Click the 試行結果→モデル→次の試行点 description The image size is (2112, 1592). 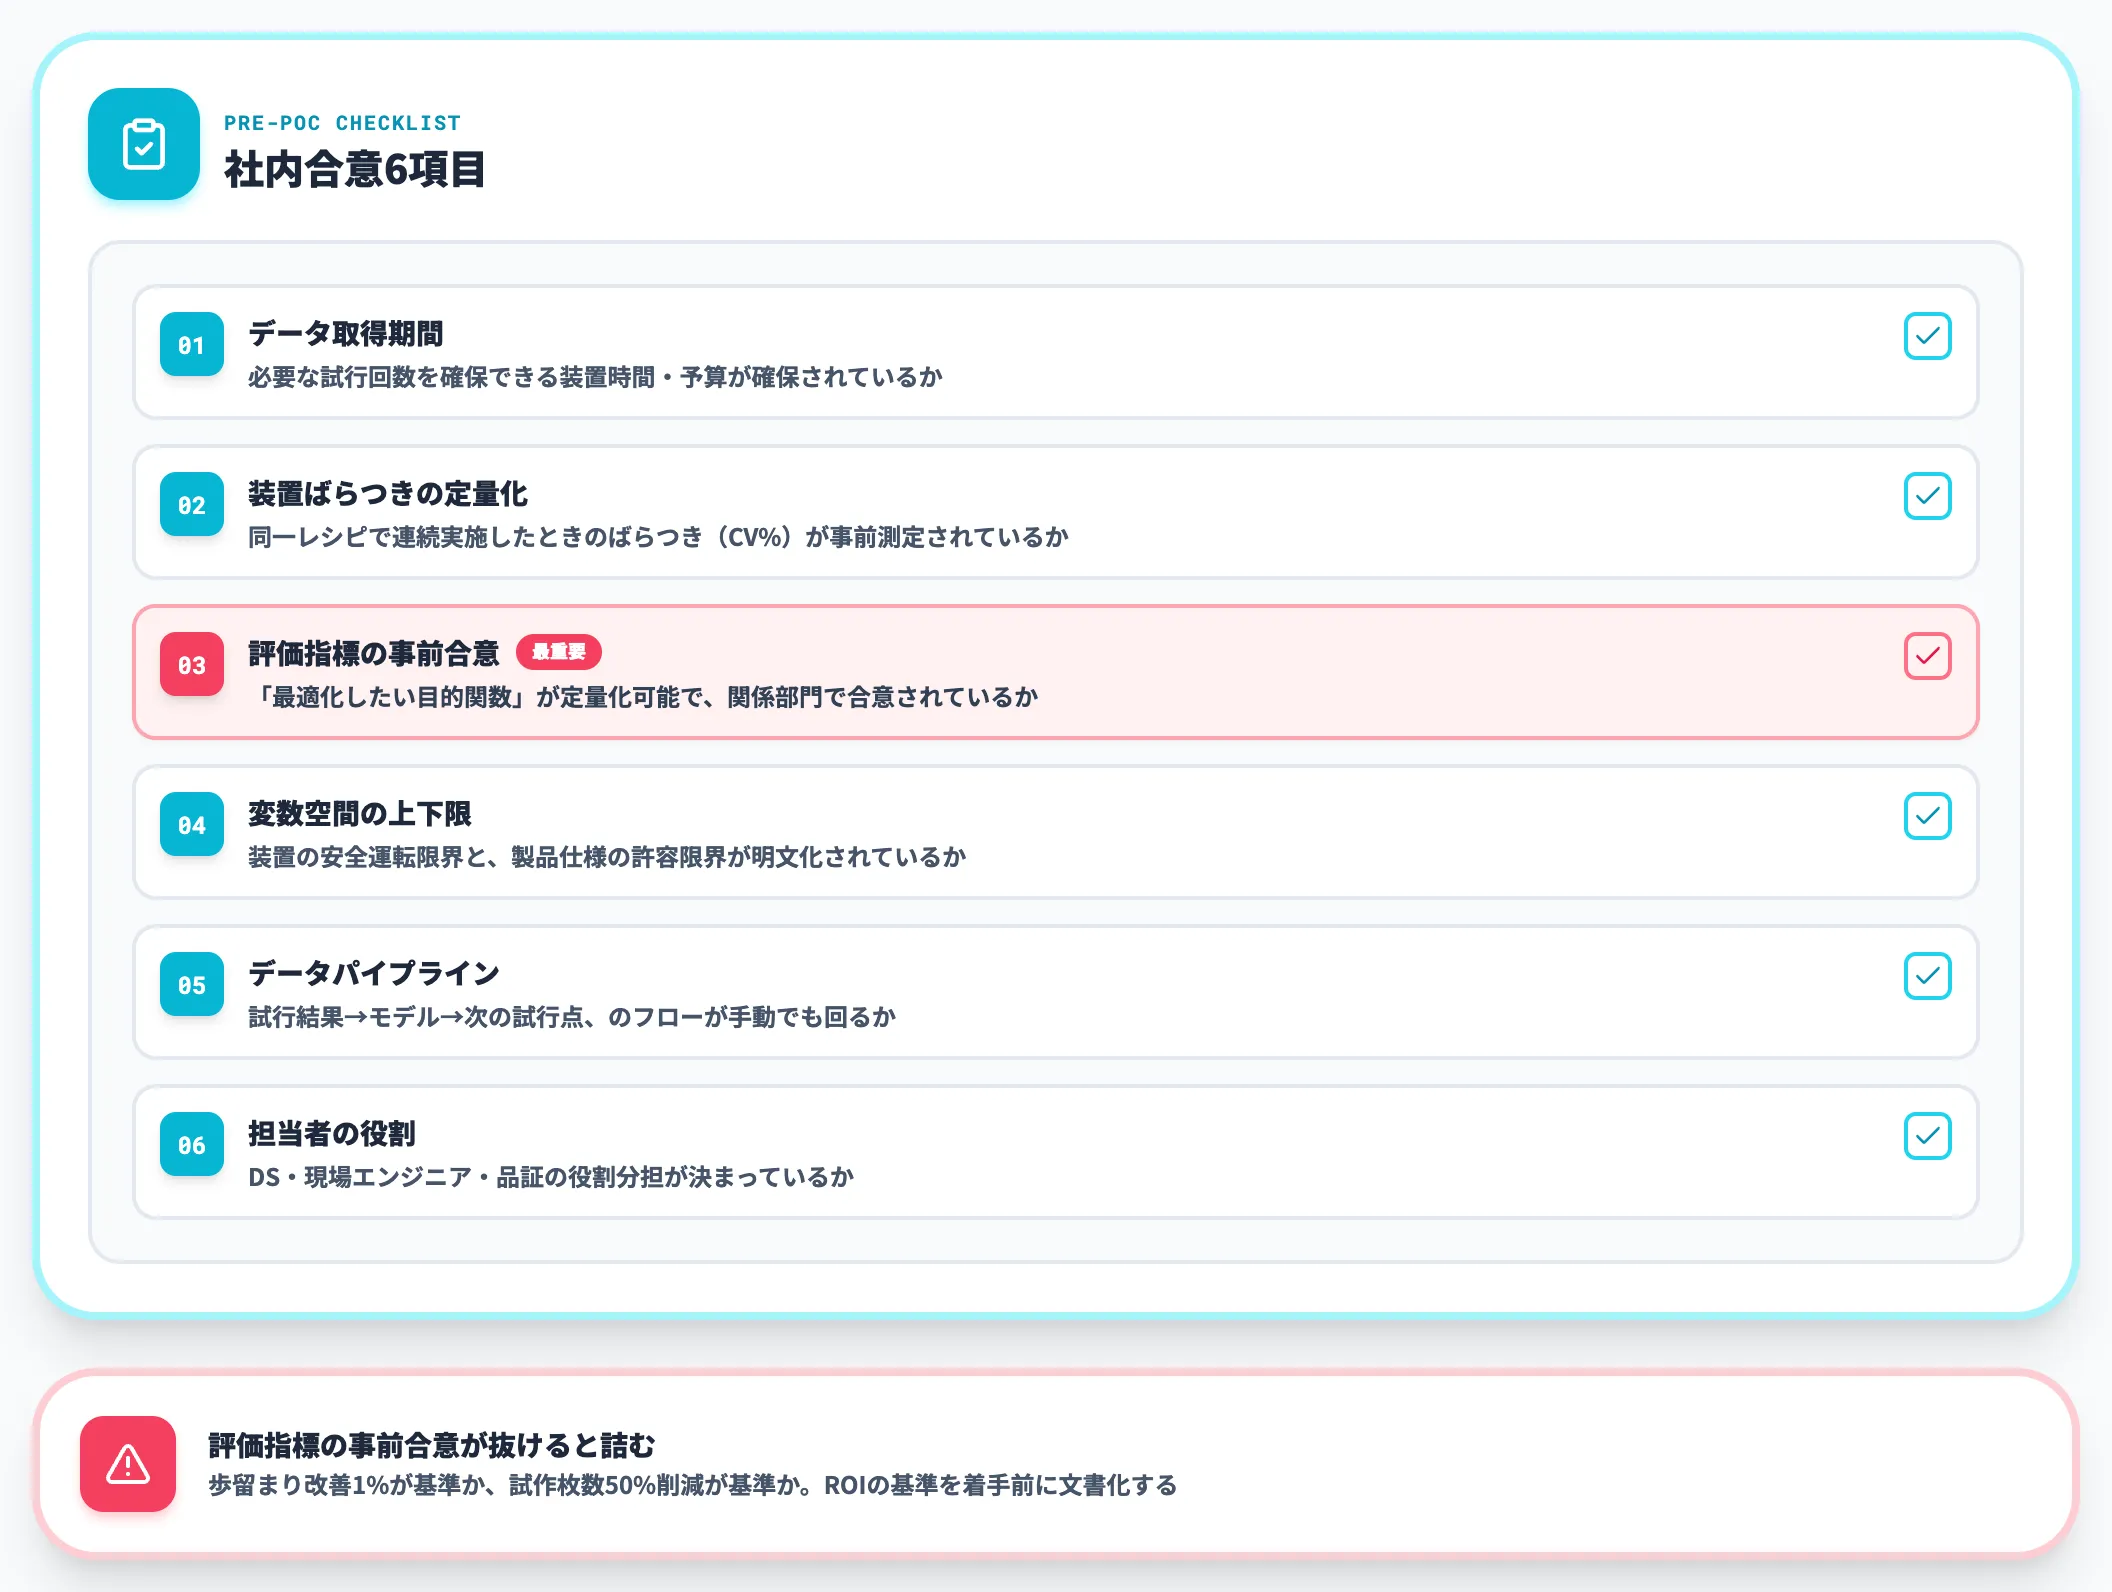pyautogui.click(x=572, y=1017)
